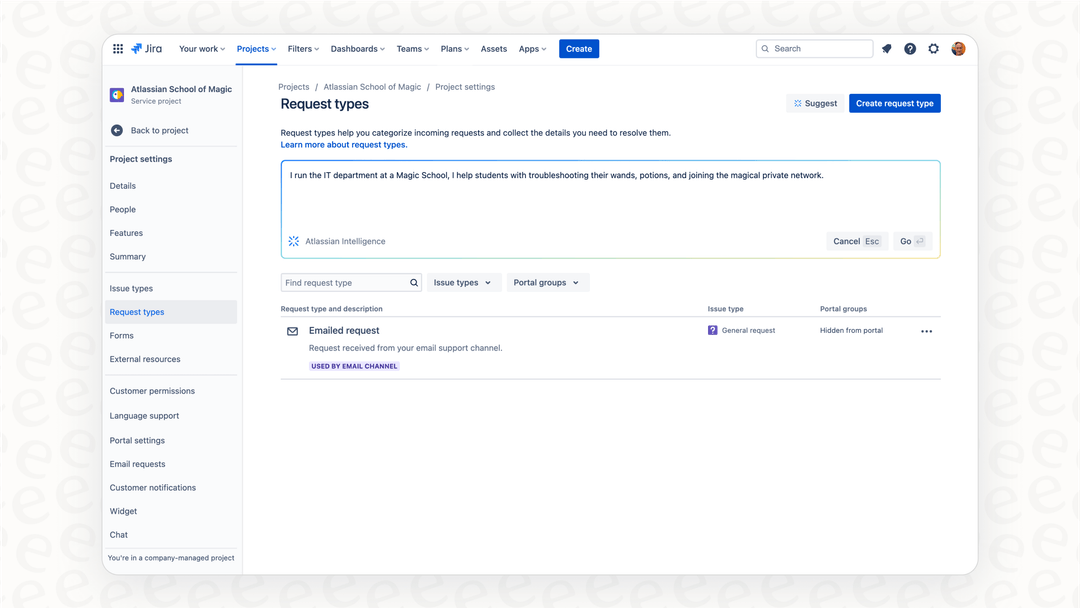
Task: Click the Emailed request envelope icon
Action: click(292, 330)
